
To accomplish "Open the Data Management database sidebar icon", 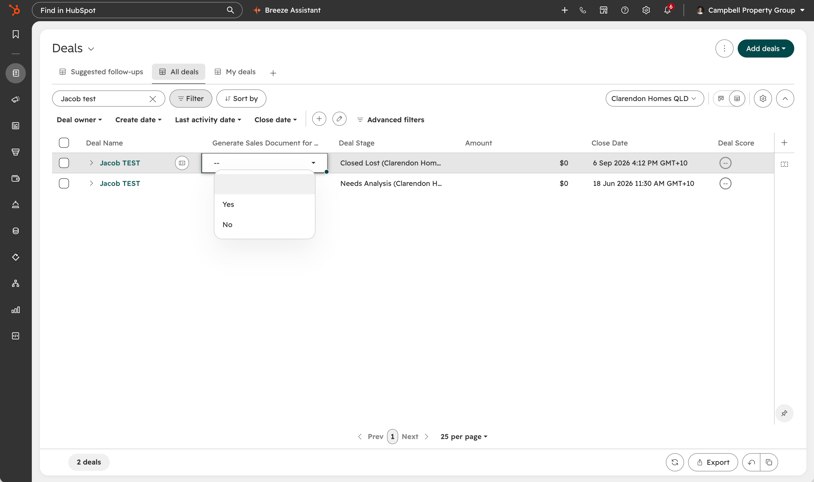I will (x=16, y=231).
